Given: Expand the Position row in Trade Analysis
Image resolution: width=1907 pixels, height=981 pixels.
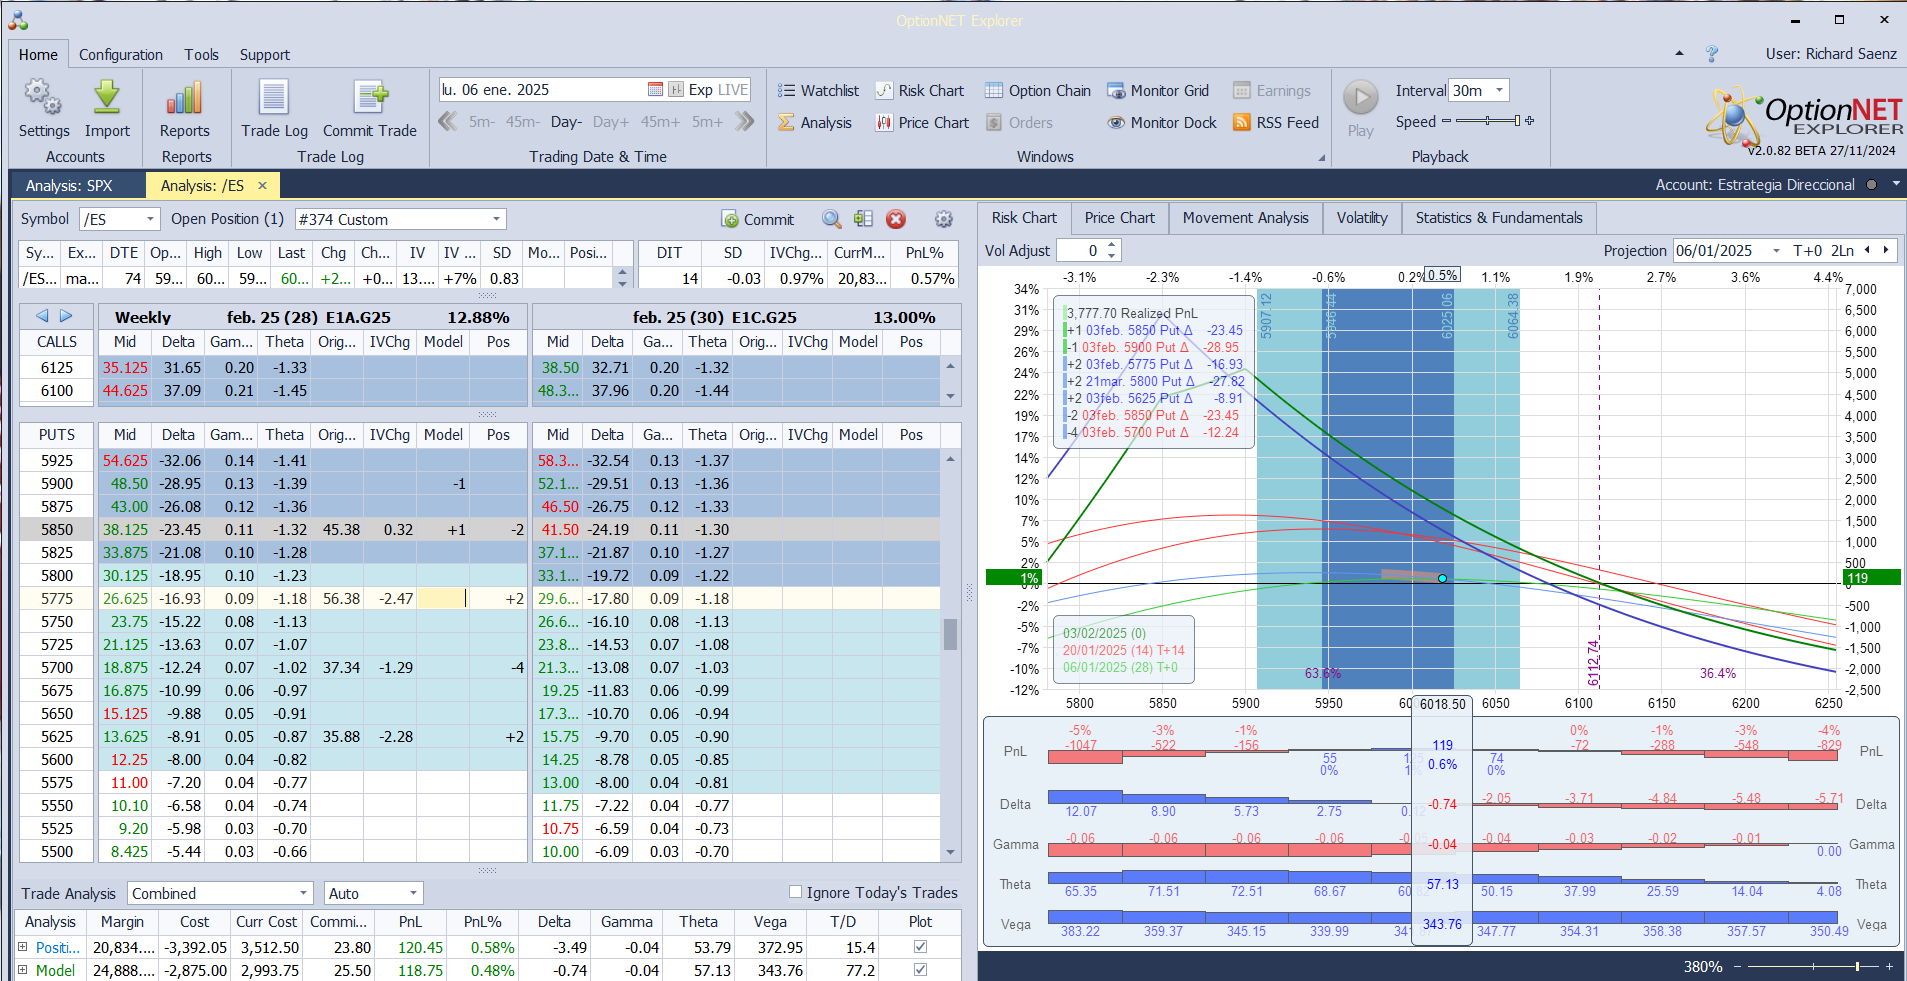Looking at the screenshot, I should 22,947.
